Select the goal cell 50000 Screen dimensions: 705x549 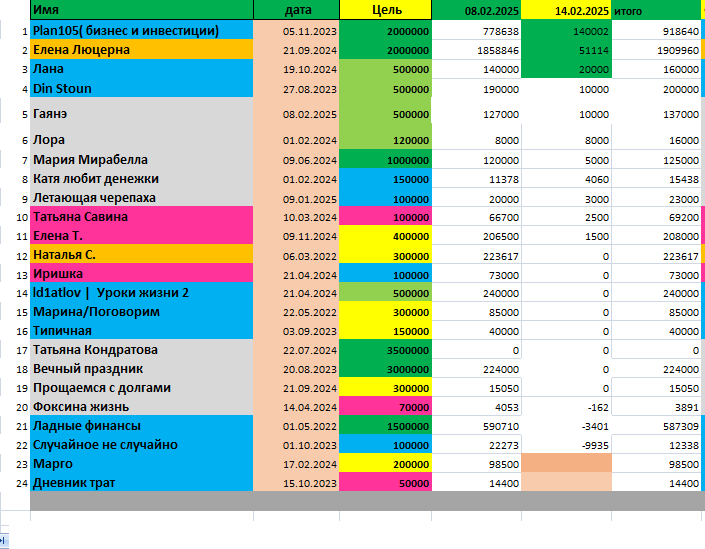[385, 482]
